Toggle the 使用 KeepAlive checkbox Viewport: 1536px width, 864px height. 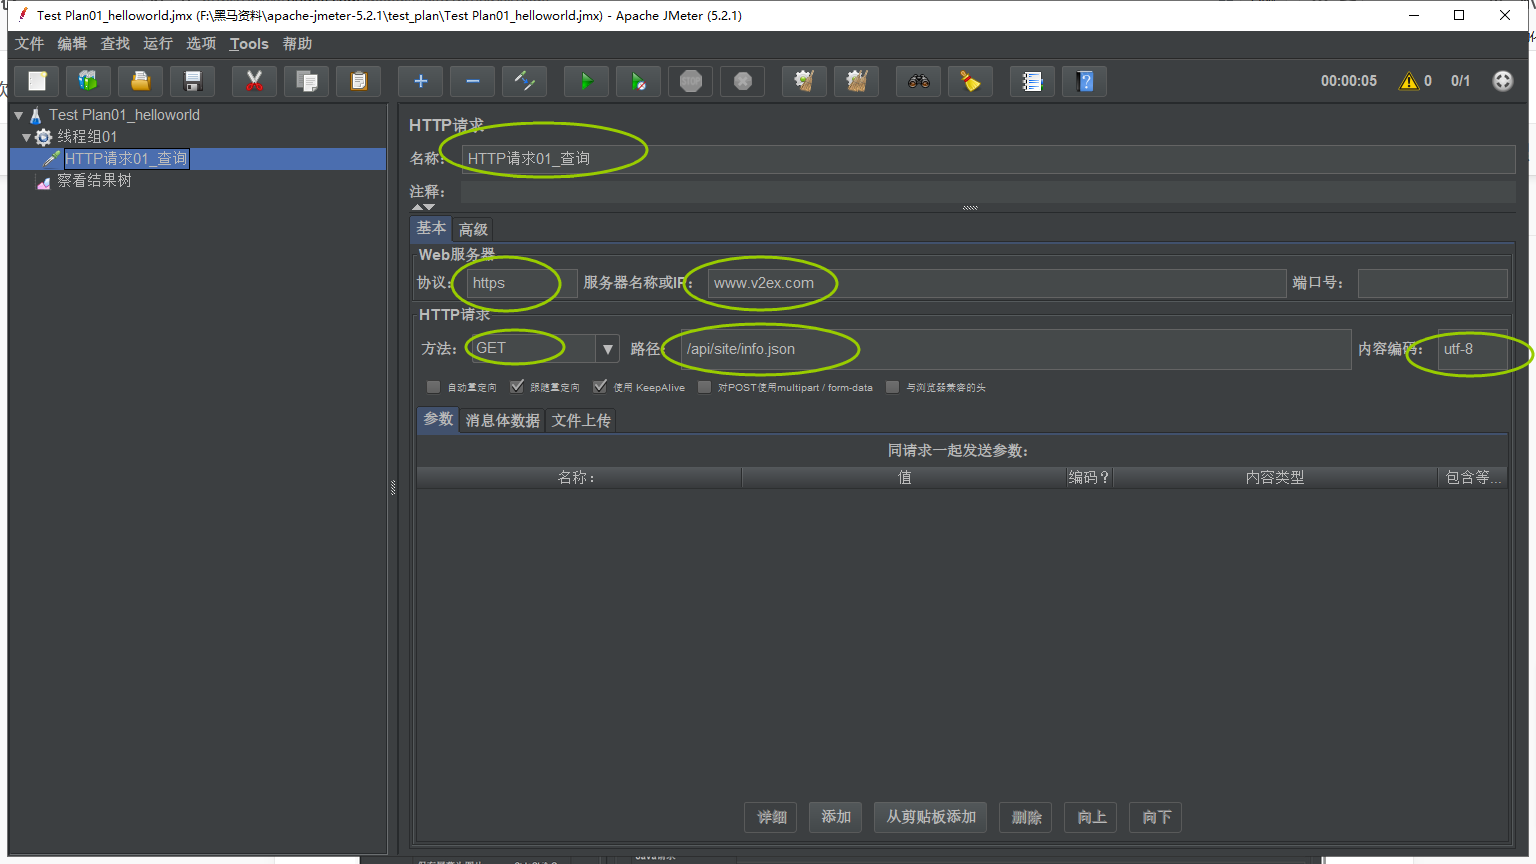(600, 387)
